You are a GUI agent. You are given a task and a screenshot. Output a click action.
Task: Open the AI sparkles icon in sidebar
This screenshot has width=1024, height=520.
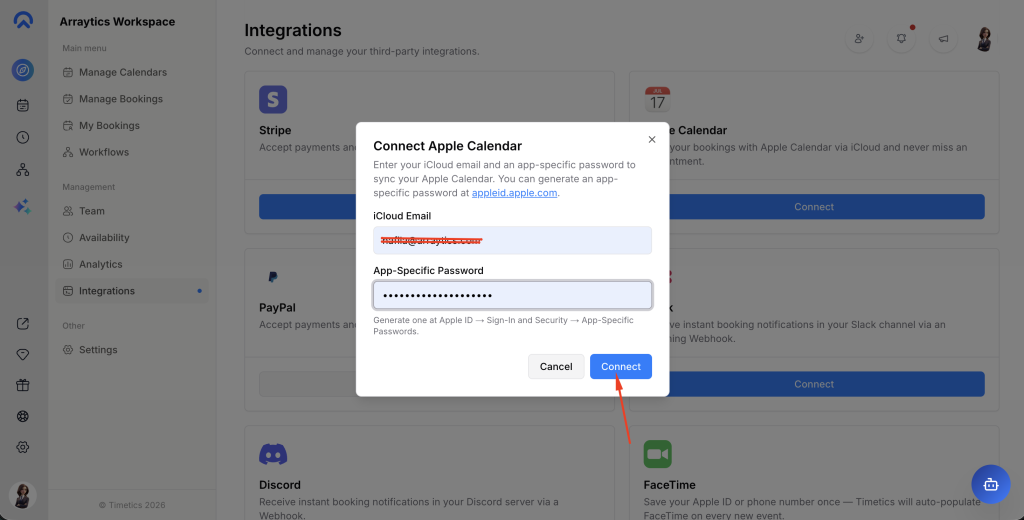point(23,206)
